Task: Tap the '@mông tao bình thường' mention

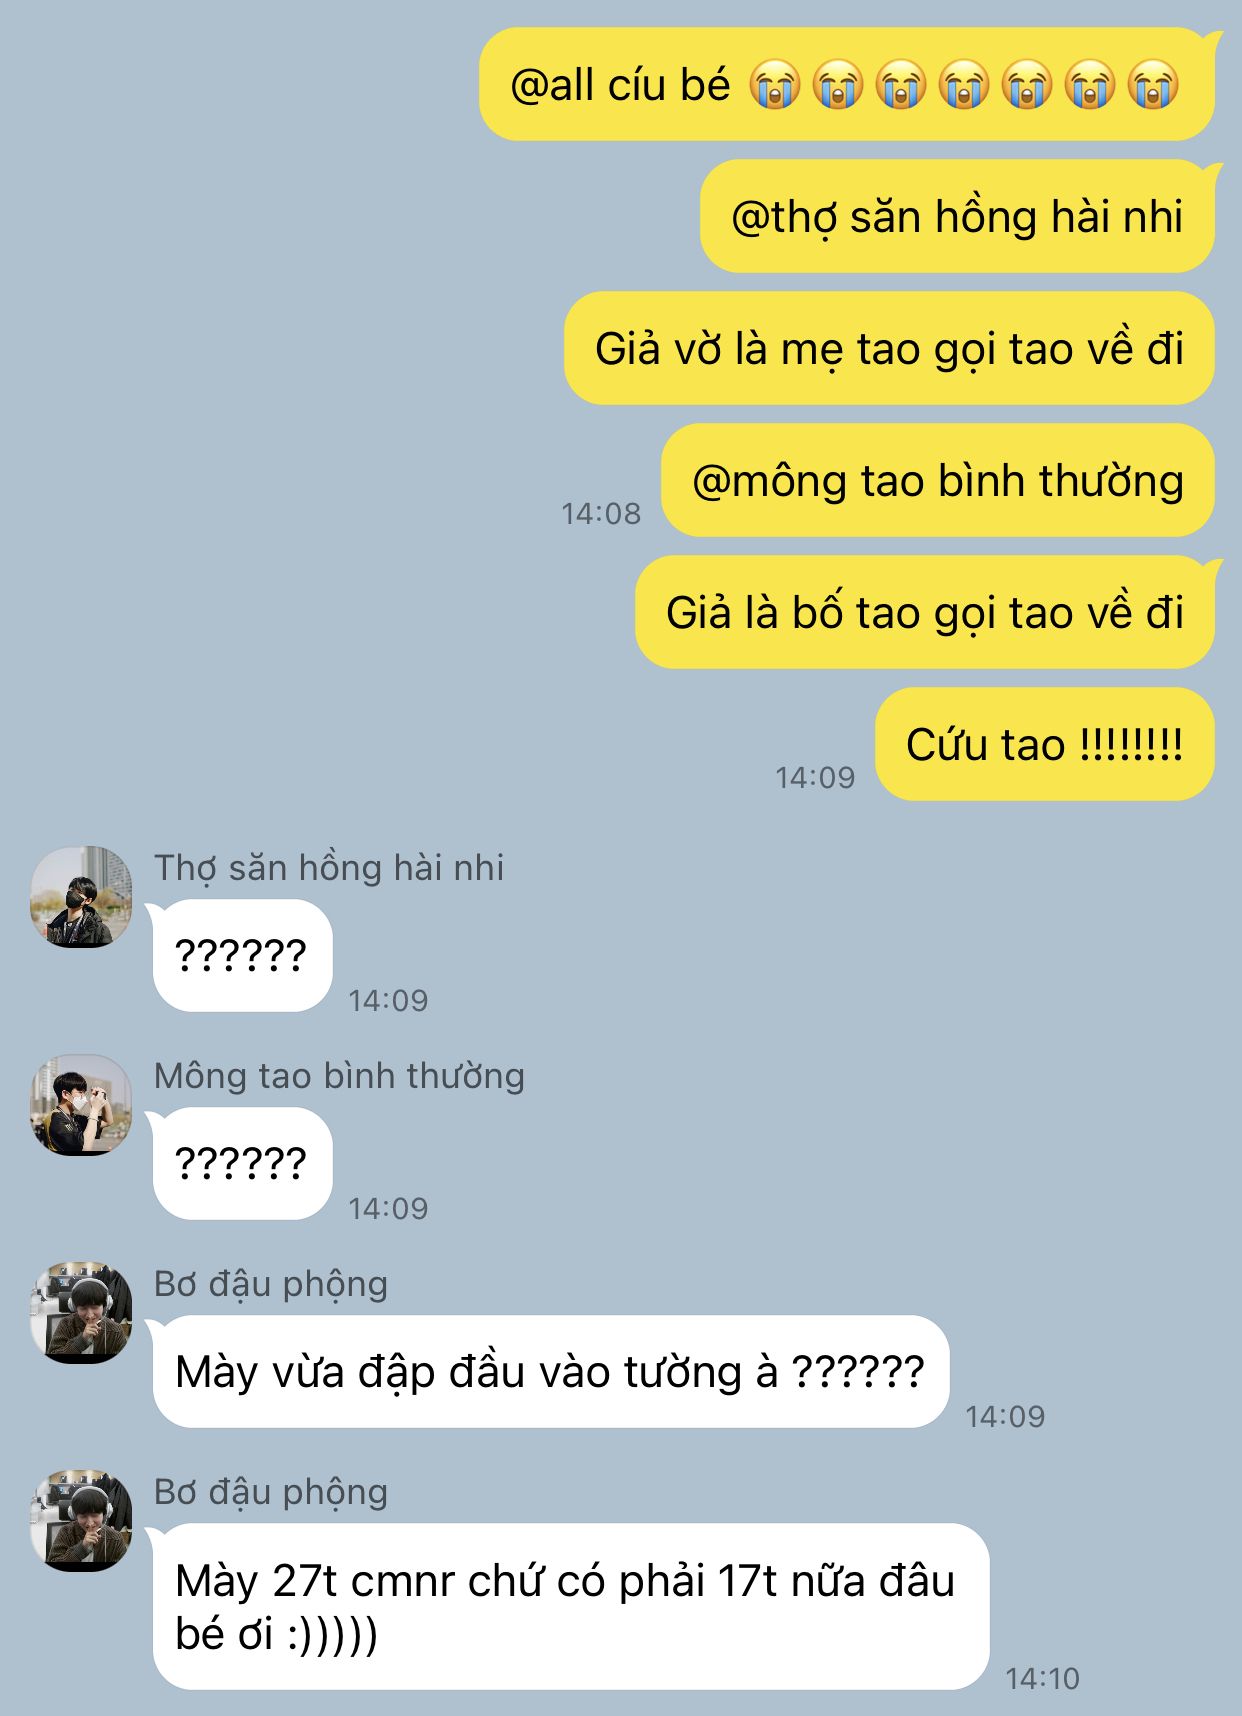Action: point(938,481)
